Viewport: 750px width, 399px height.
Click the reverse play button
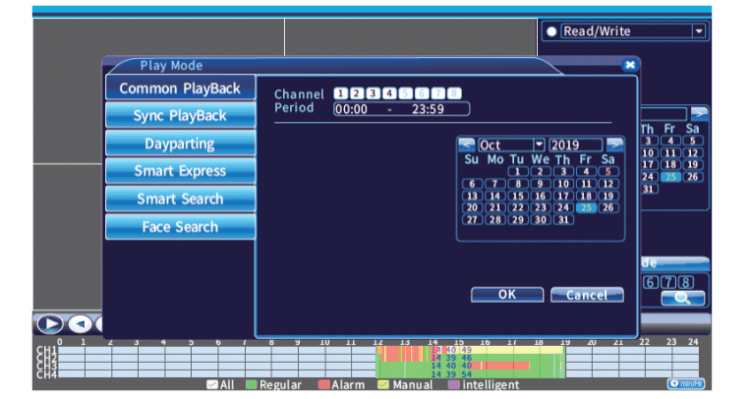[80, 324]
